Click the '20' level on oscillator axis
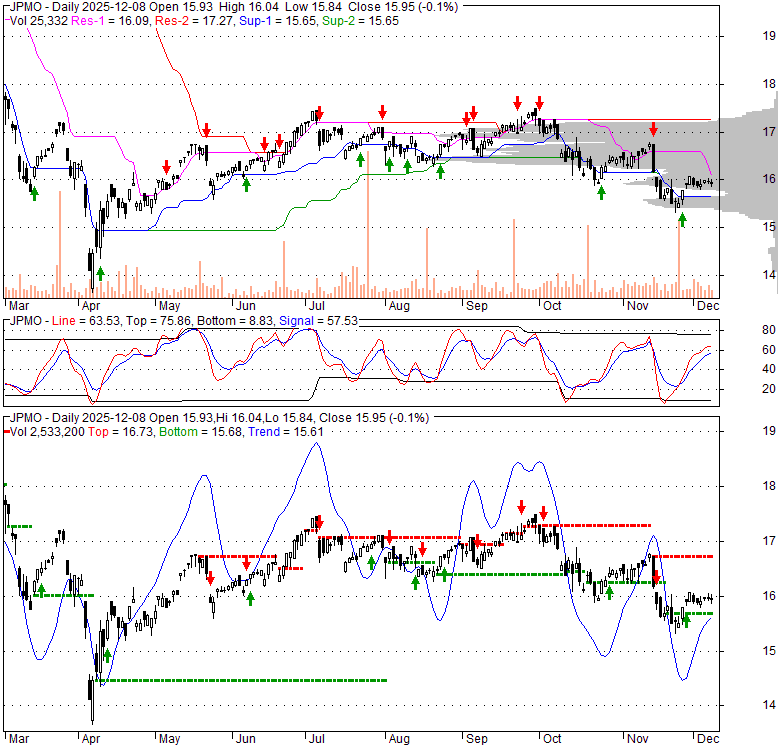This screenshot has height=745, width=780. click(769, 388)
